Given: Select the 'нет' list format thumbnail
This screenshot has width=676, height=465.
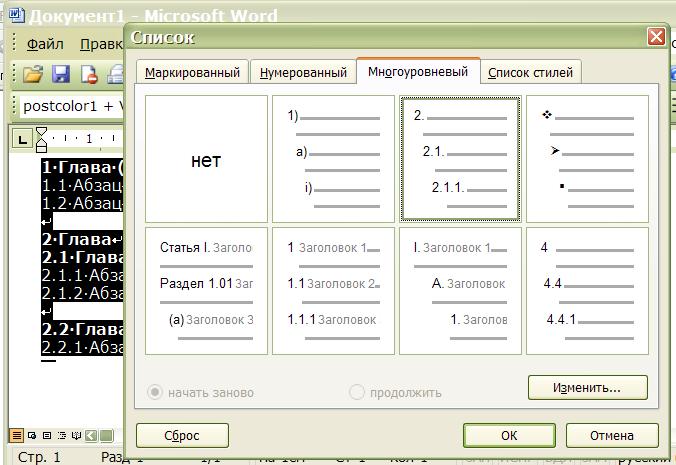Looking at the screenshot, I should click(206, 160).
